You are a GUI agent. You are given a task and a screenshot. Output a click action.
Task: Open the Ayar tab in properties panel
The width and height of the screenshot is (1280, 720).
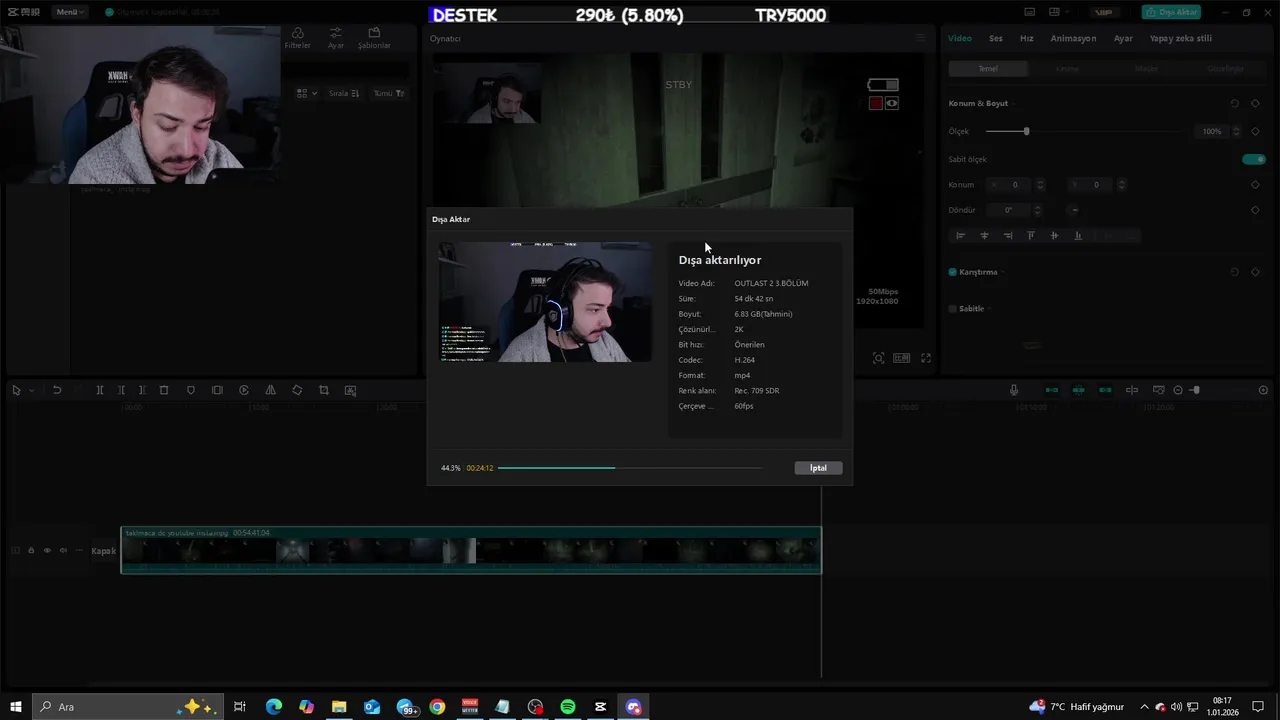[1123, 38]
